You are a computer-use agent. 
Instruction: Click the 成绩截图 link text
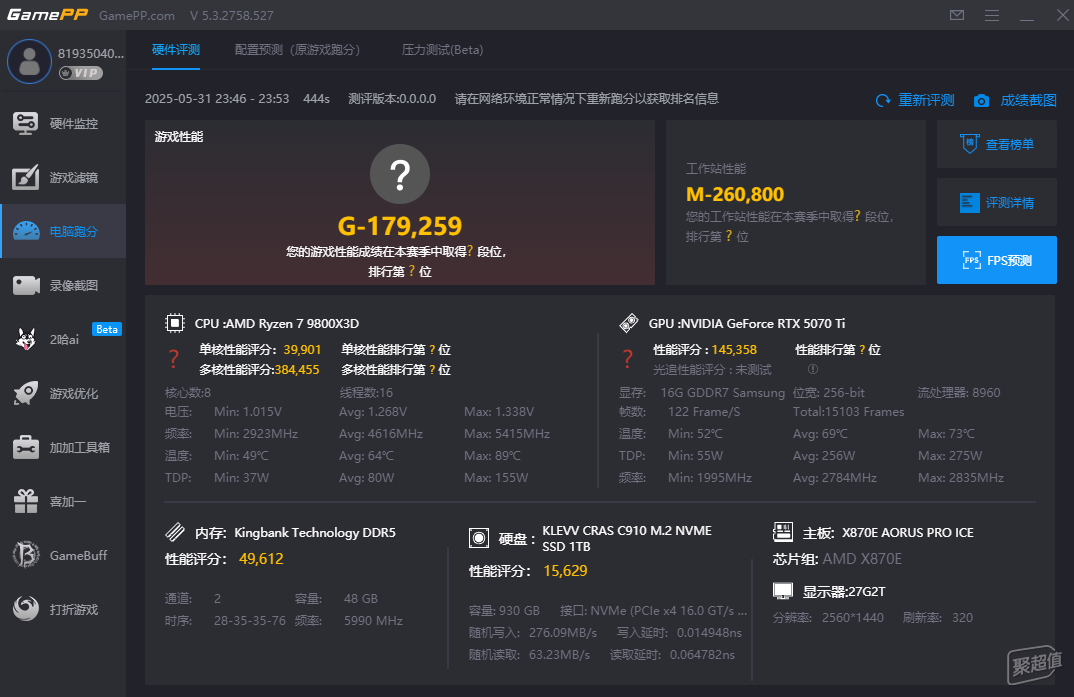1028,101
